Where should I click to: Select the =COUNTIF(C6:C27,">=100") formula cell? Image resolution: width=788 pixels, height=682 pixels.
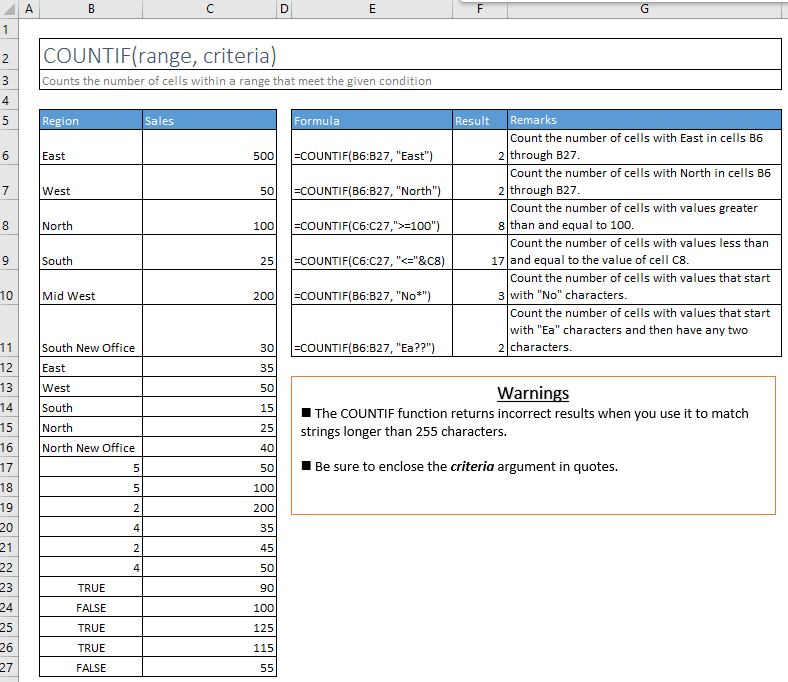[x=372, y=218]
